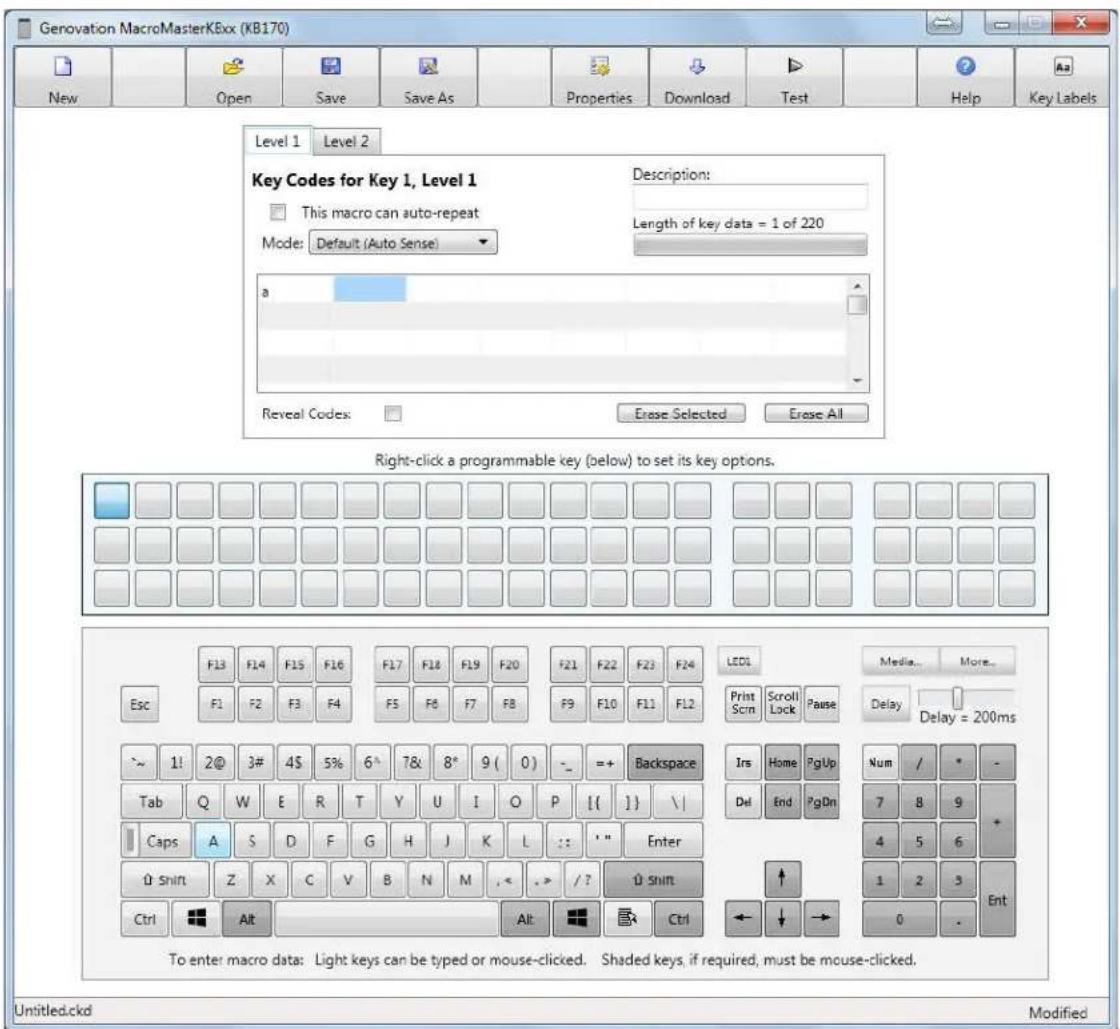Switch to the Level 1 tab
This screenshot has height=1029, width=1120.
[x=277, y=141]
